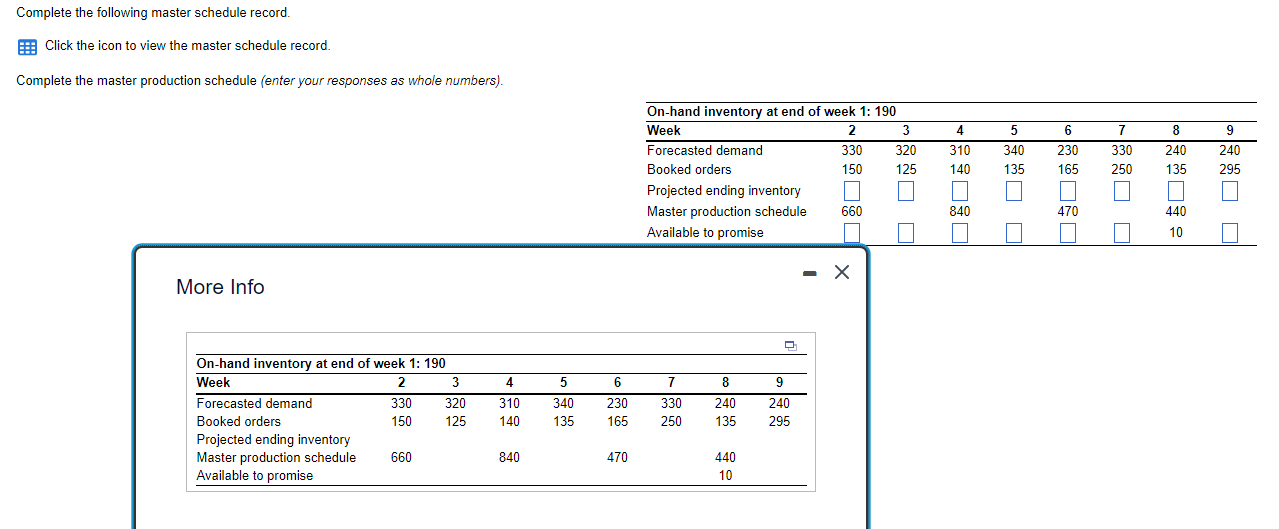
Task: Click MPS value 840 in main table
Action: click(960, 212)
